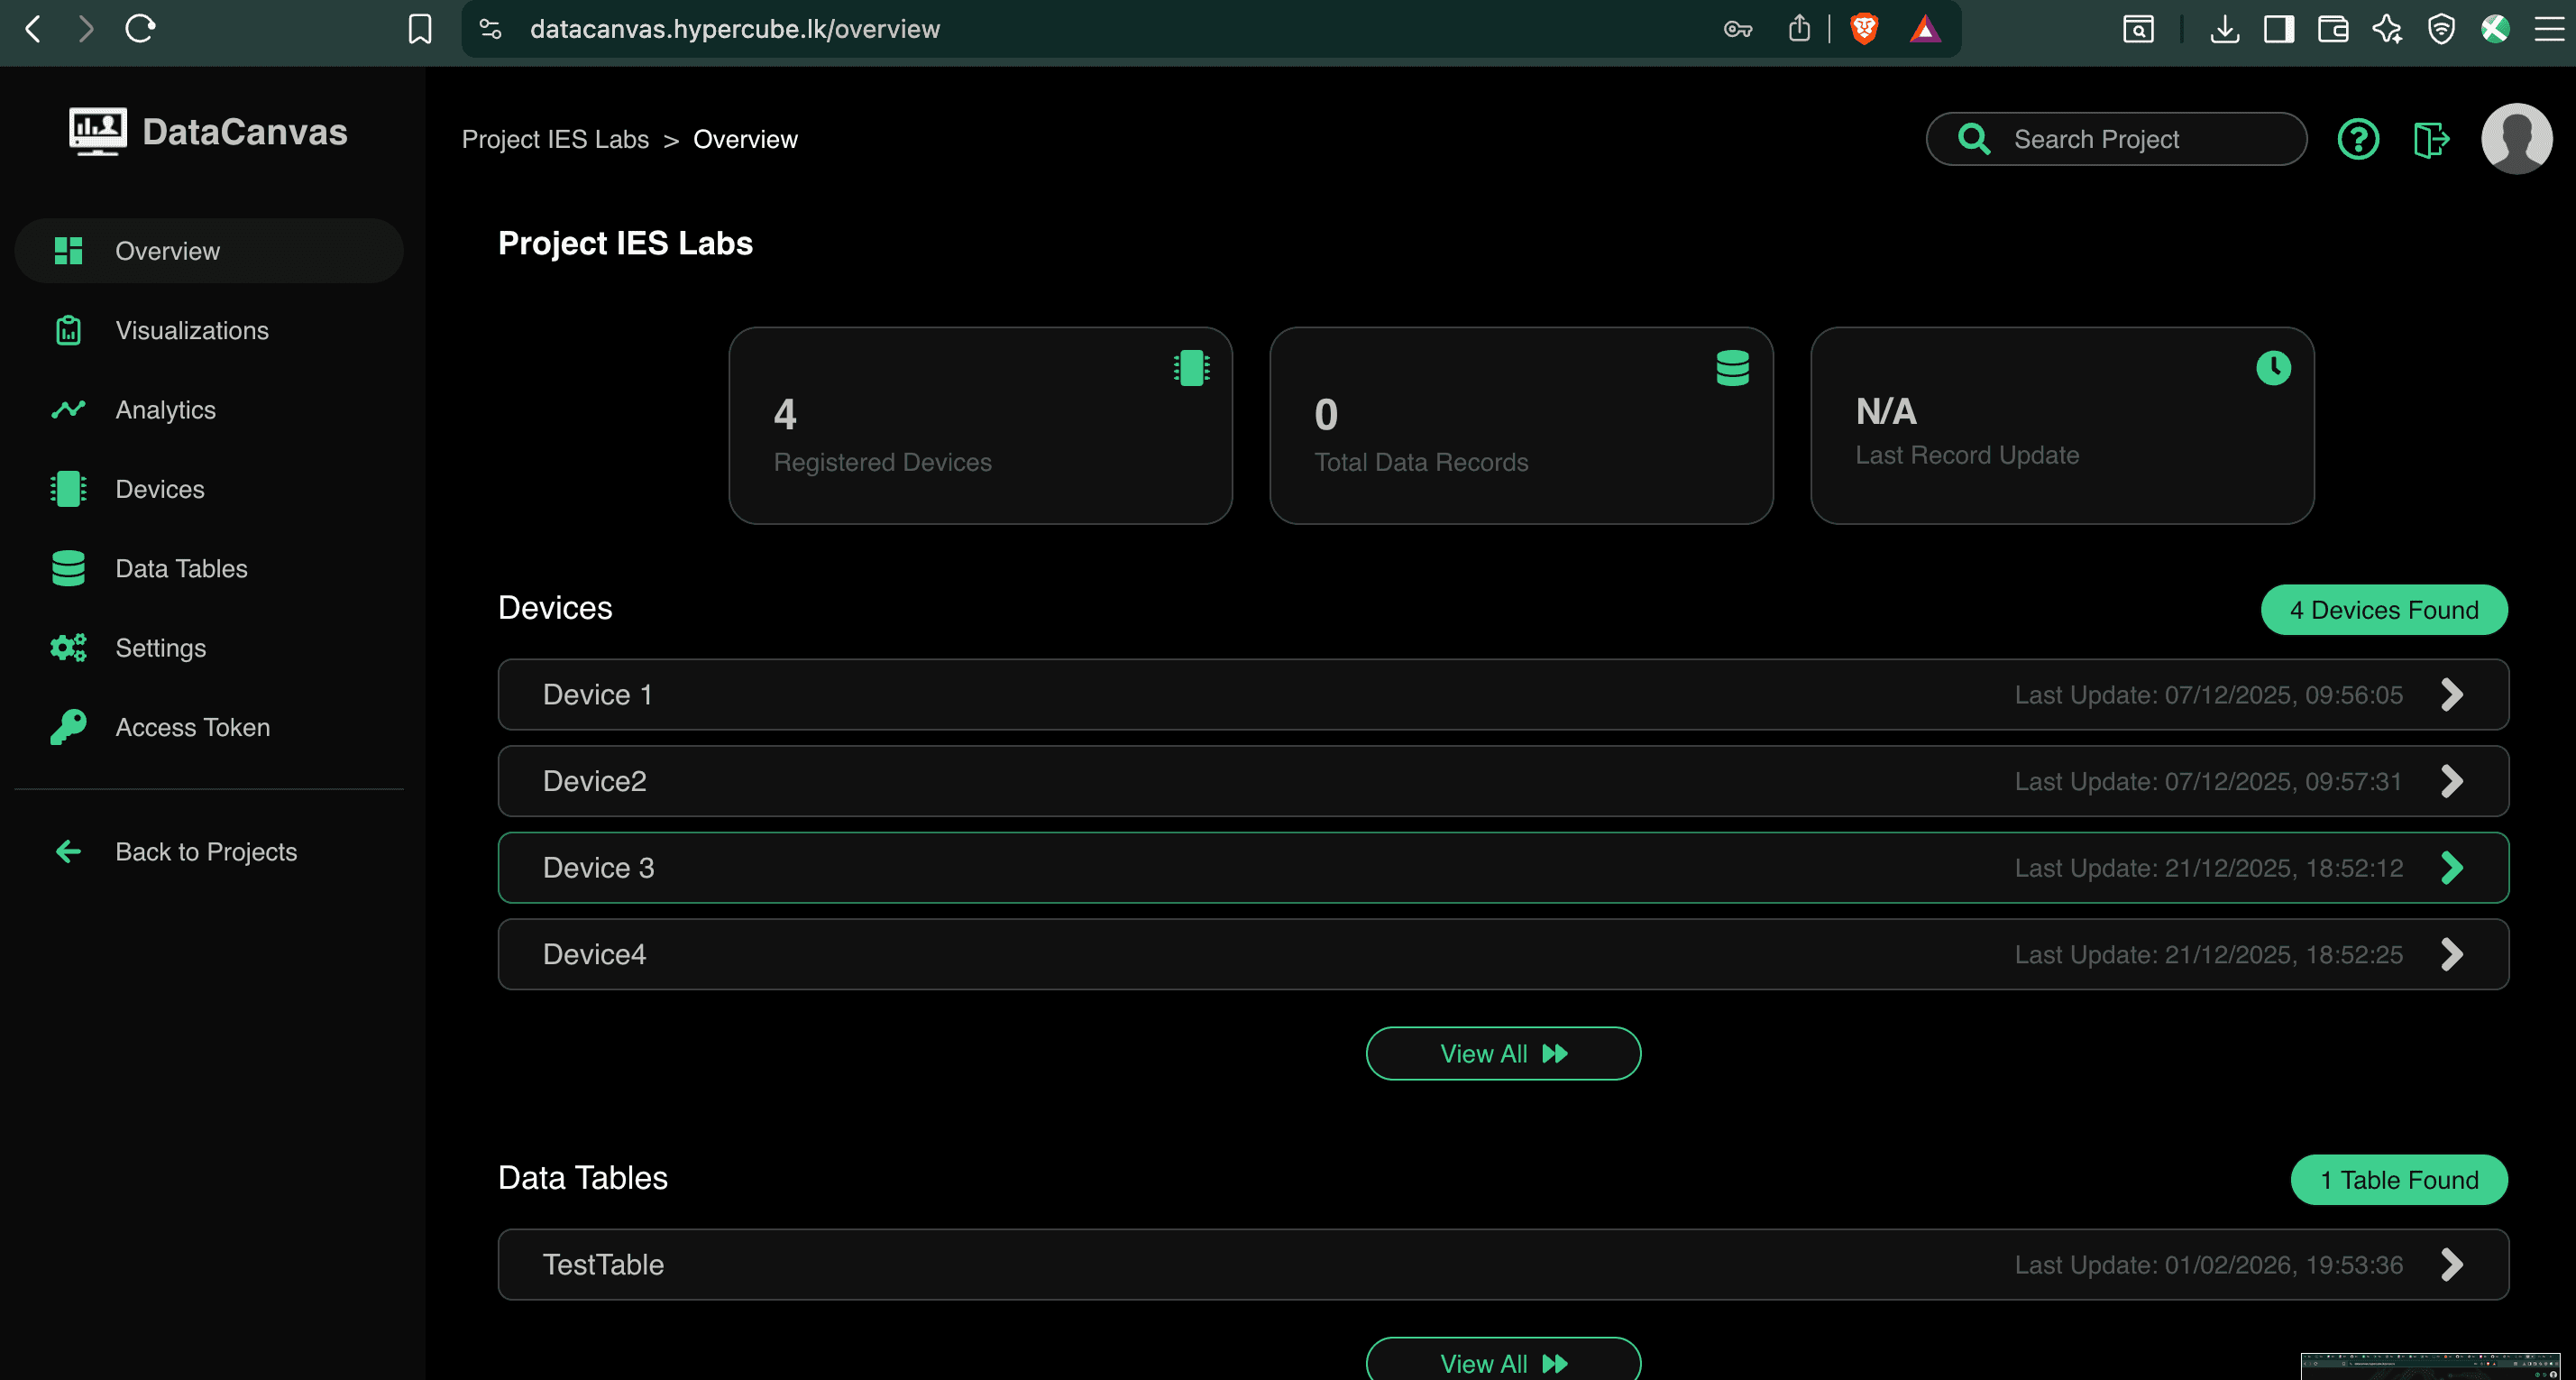Switch to the Overview tab
Viewport: 2576px width, 1380px height.
pos(208,250)
